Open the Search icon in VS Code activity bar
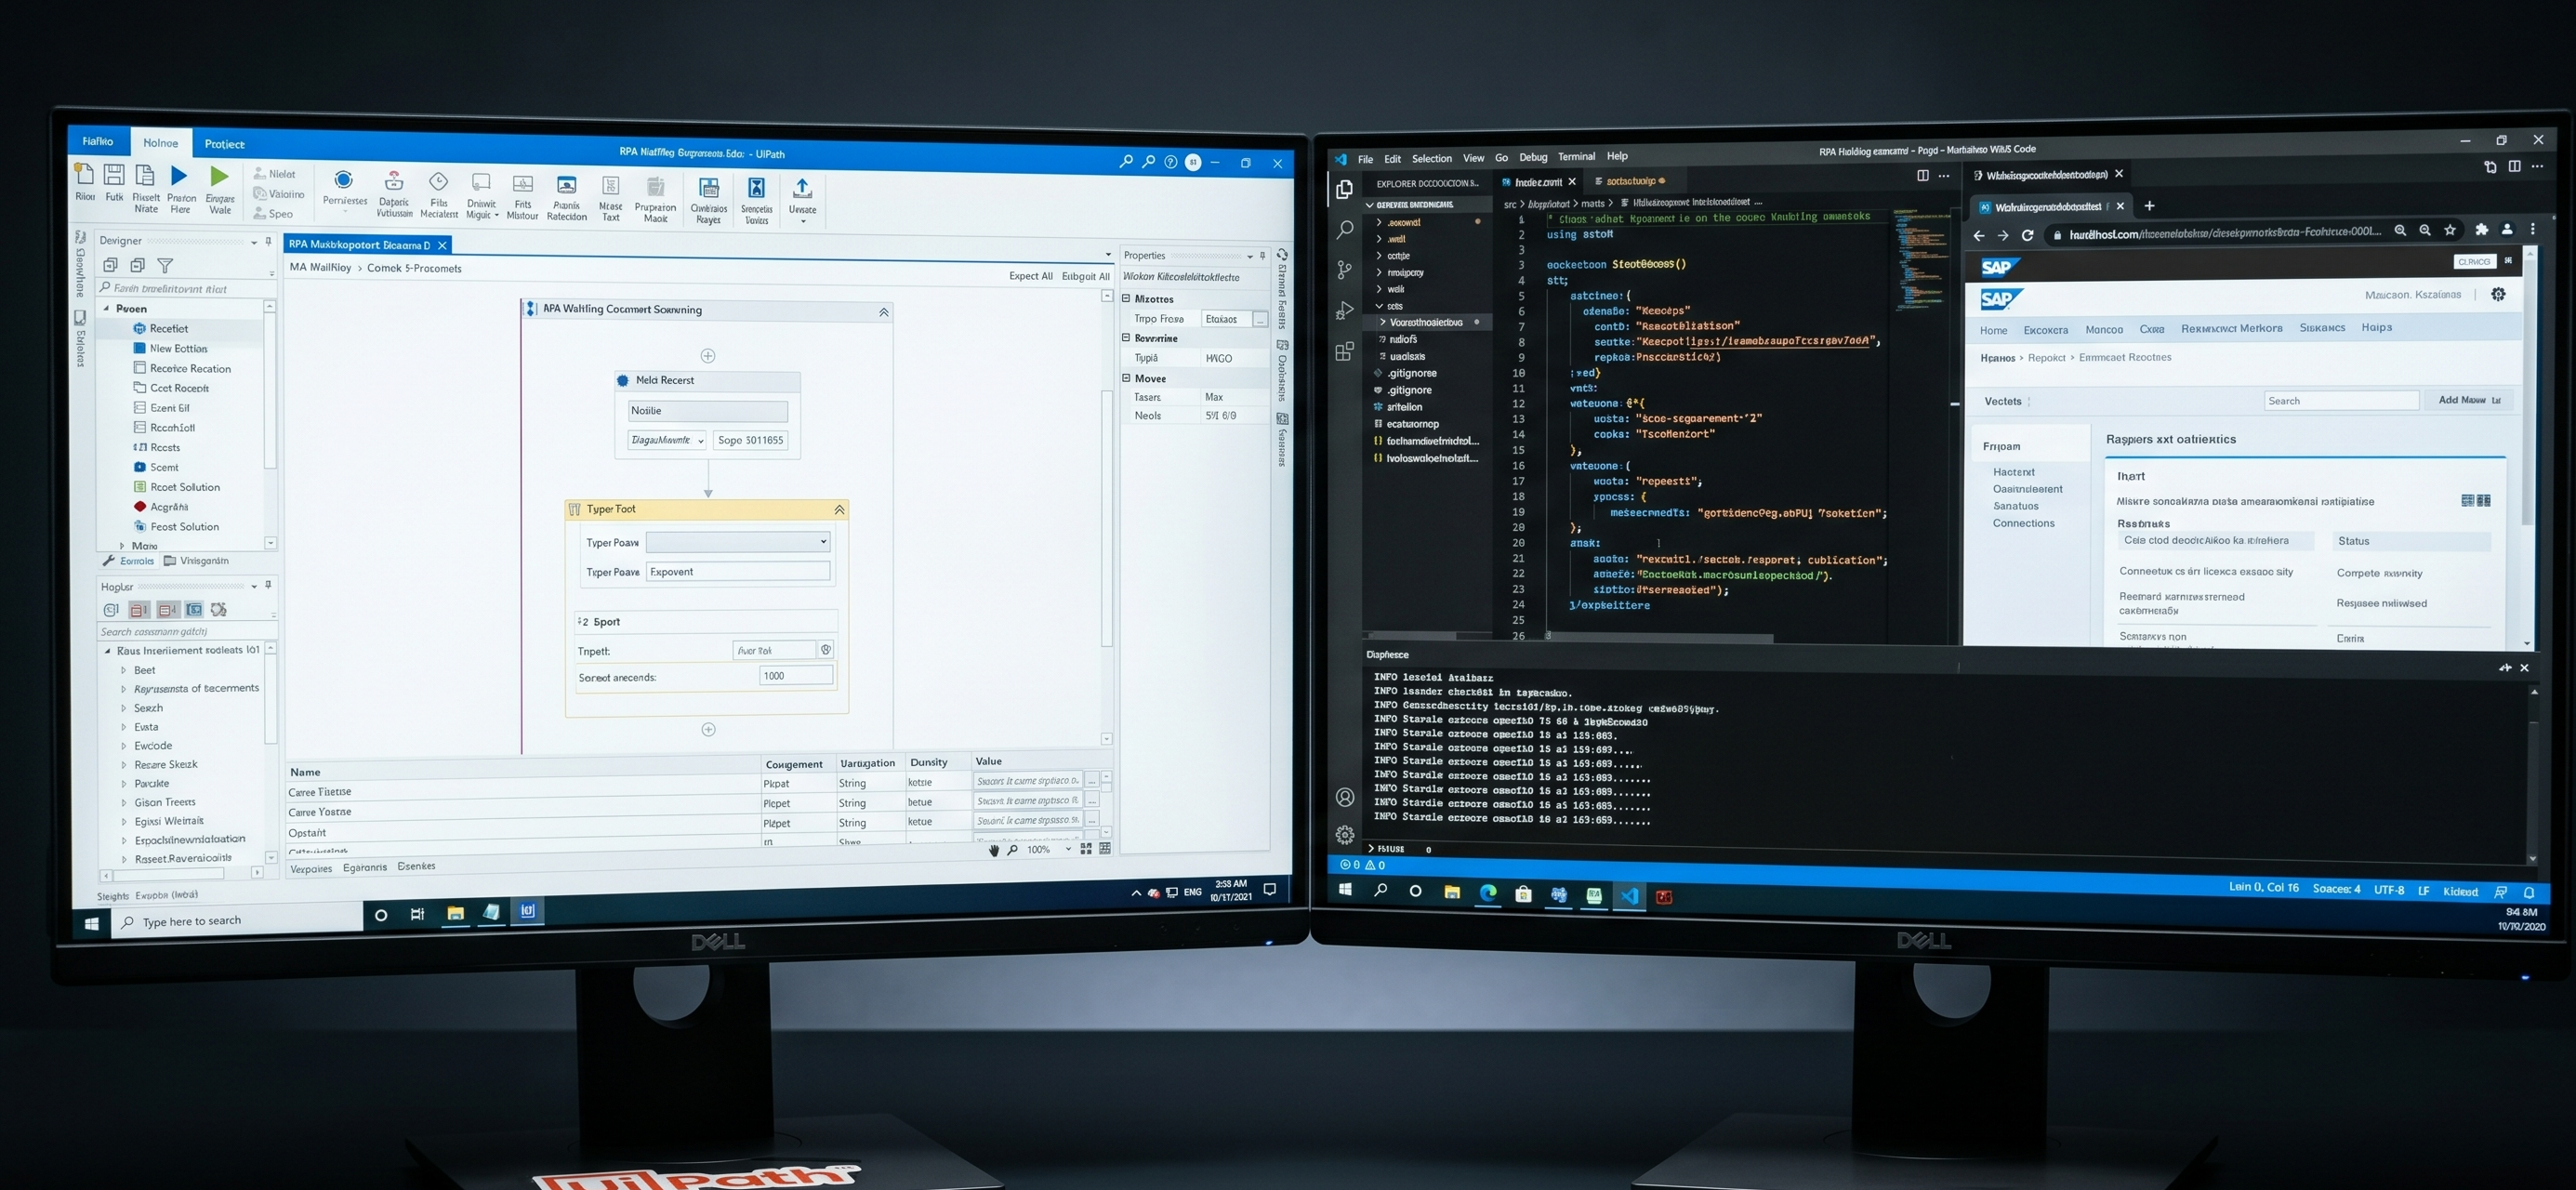Image resolution: width=2576 pixels, height=1190 pixels. (1344, 230)
